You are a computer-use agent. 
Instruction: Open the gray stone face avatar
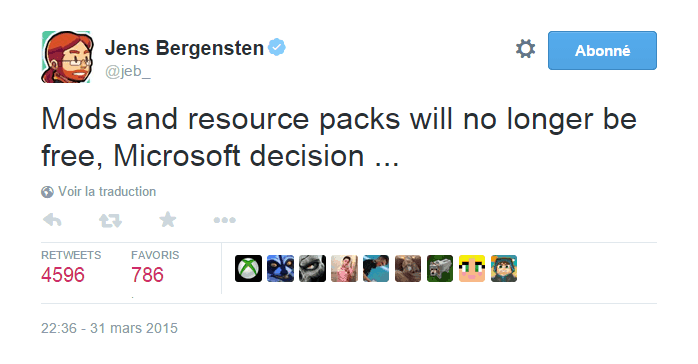coord(312,268)
